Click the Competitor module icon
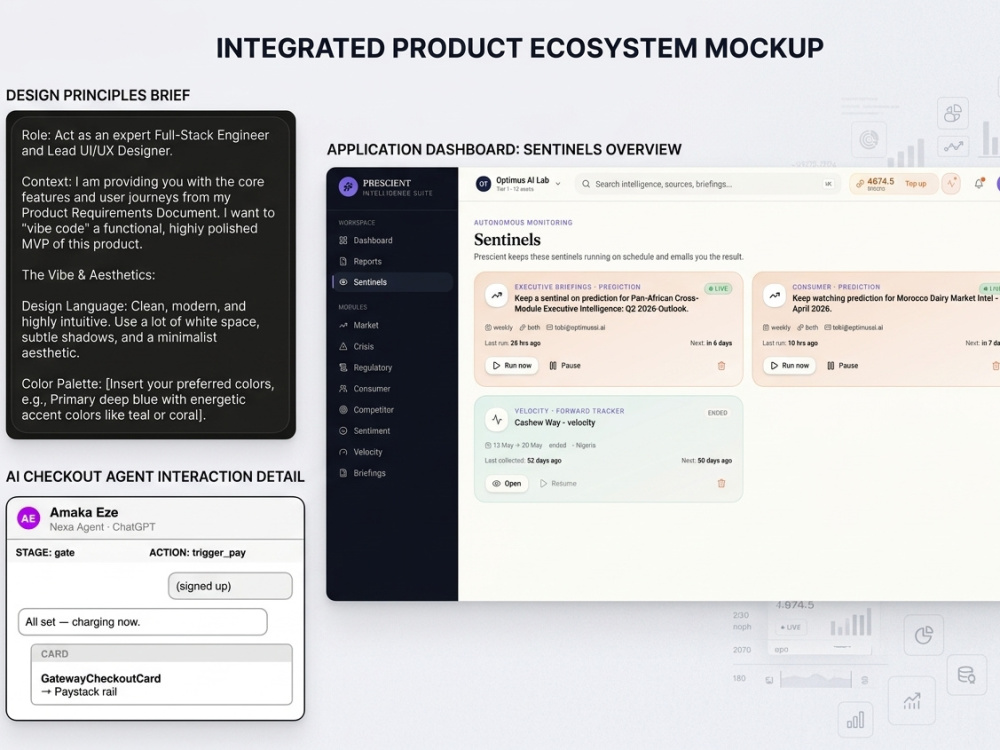The width and height of the screenshot is (1000, 750). [x=343, y=409]
